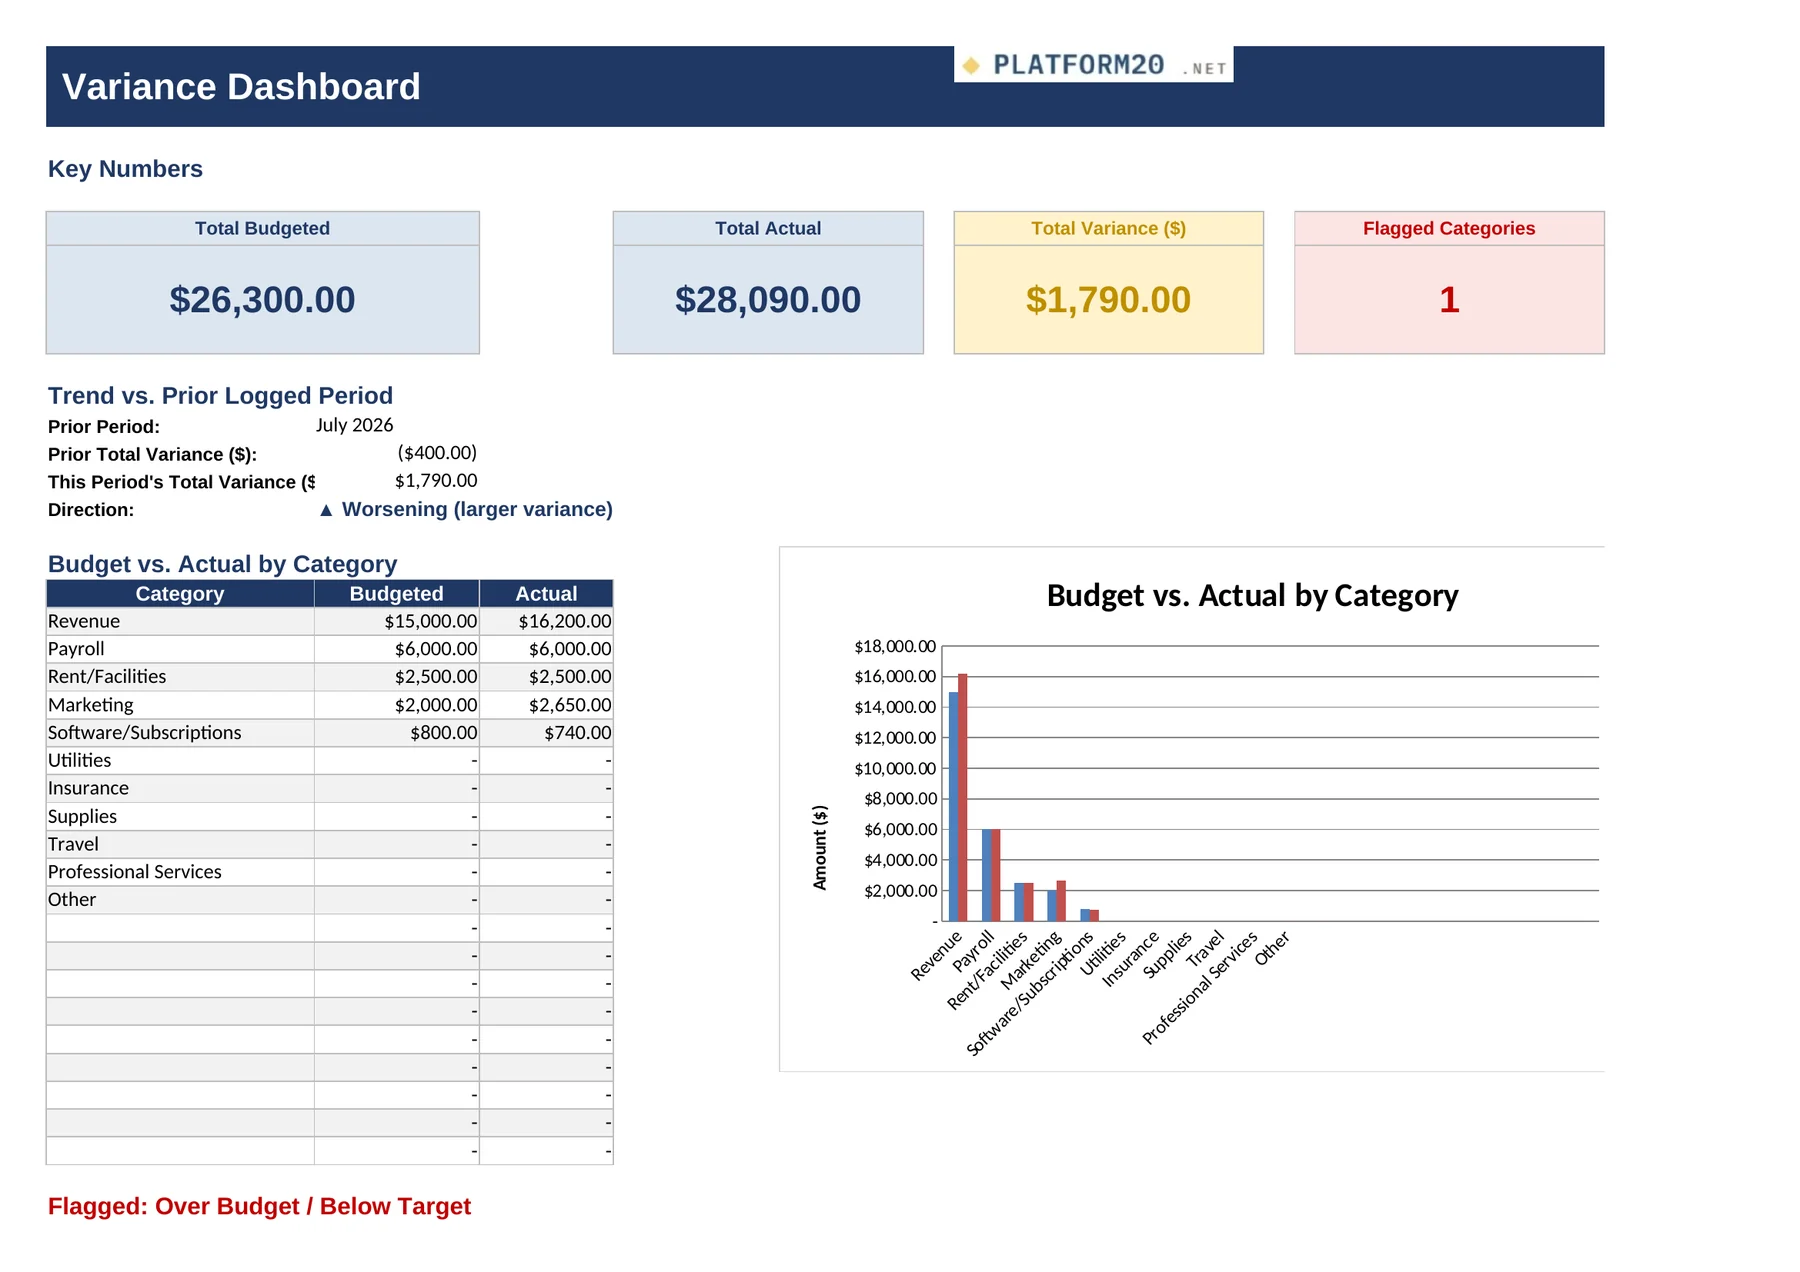Image resolution: width=1800 pixels, height=1272 pixels.
Task: Click the Variance Dashboard title
Action: 241,87
